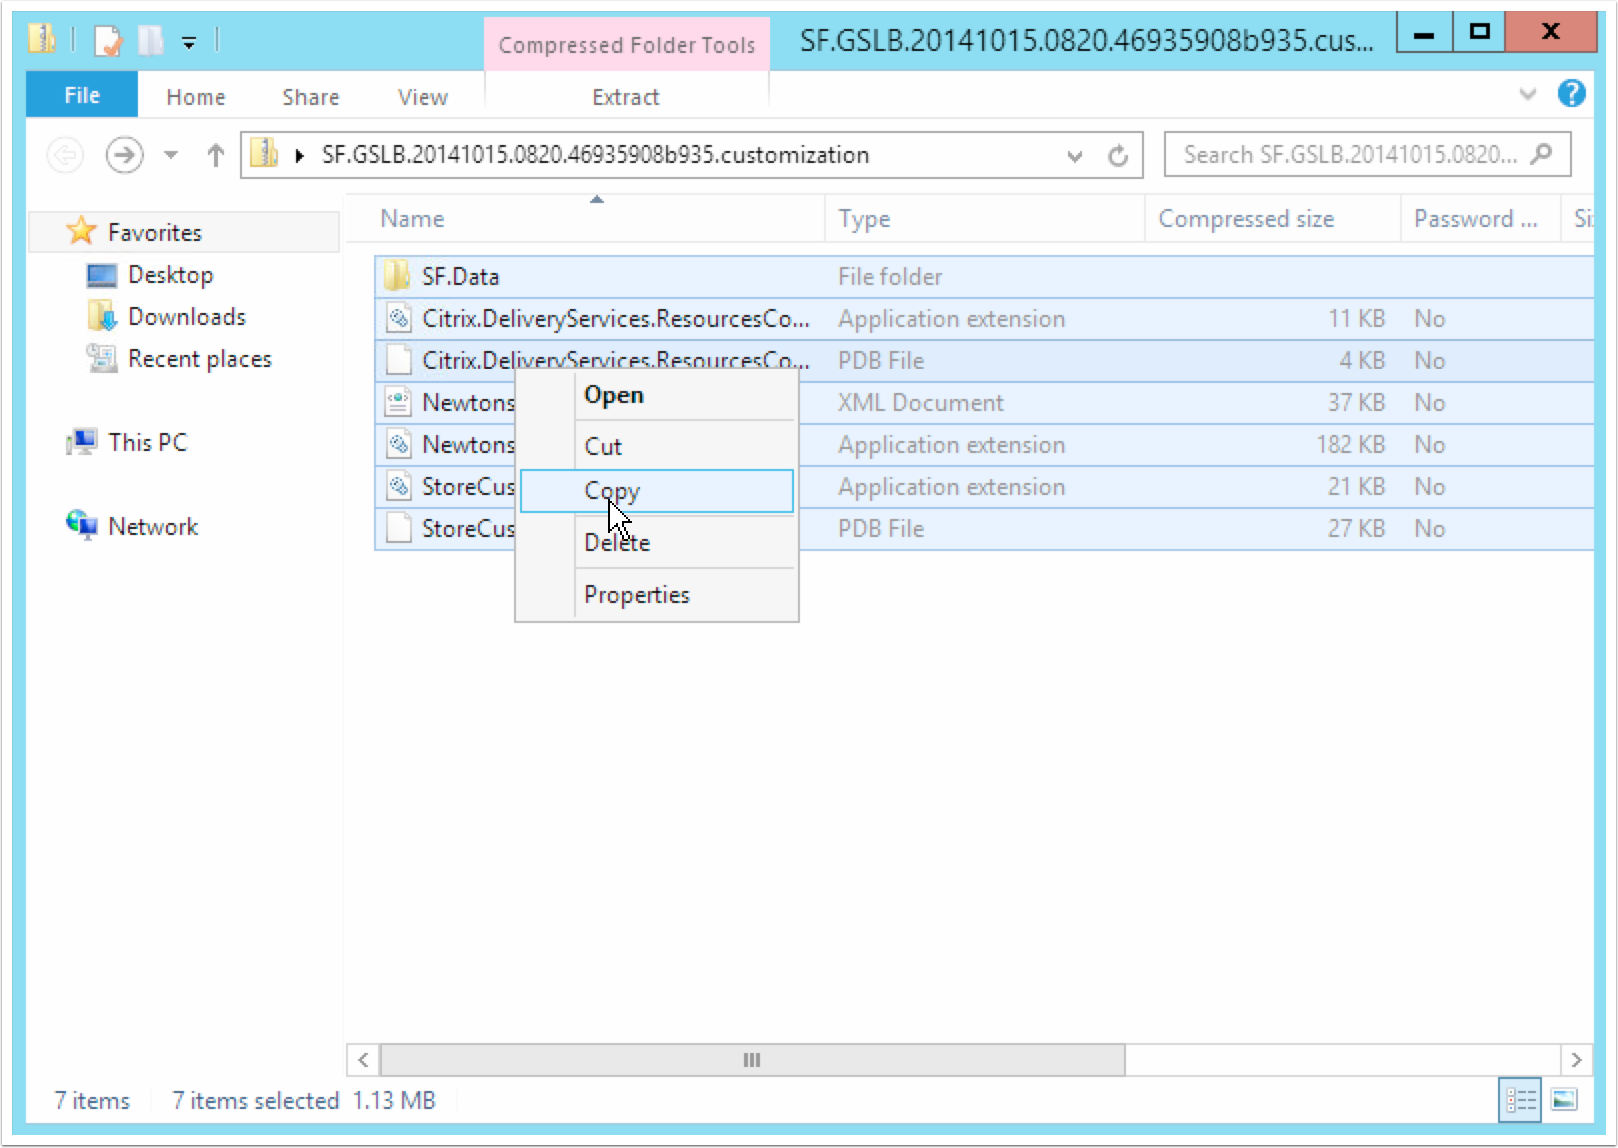This screenshot has width=1618, height=1148.
Task: Click the Forward navigation arrow
Action: pyautogui.click(x=125, y=155)
